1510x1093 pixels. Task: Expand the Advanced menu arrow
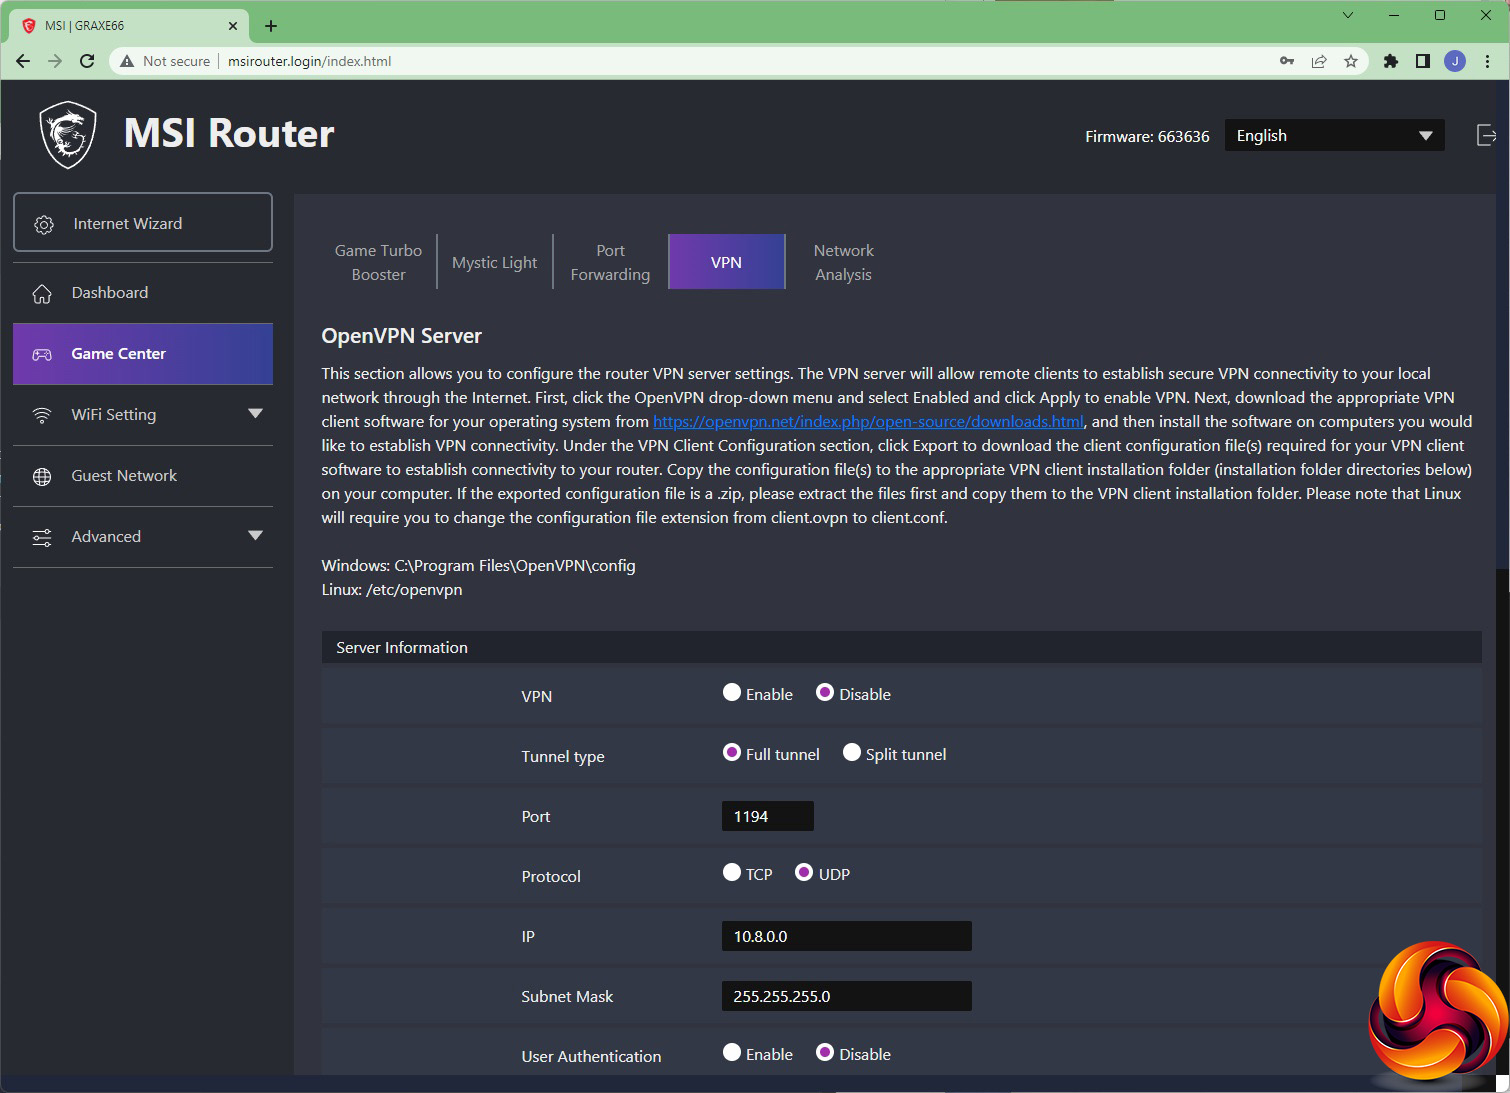[x=255, y=536]
